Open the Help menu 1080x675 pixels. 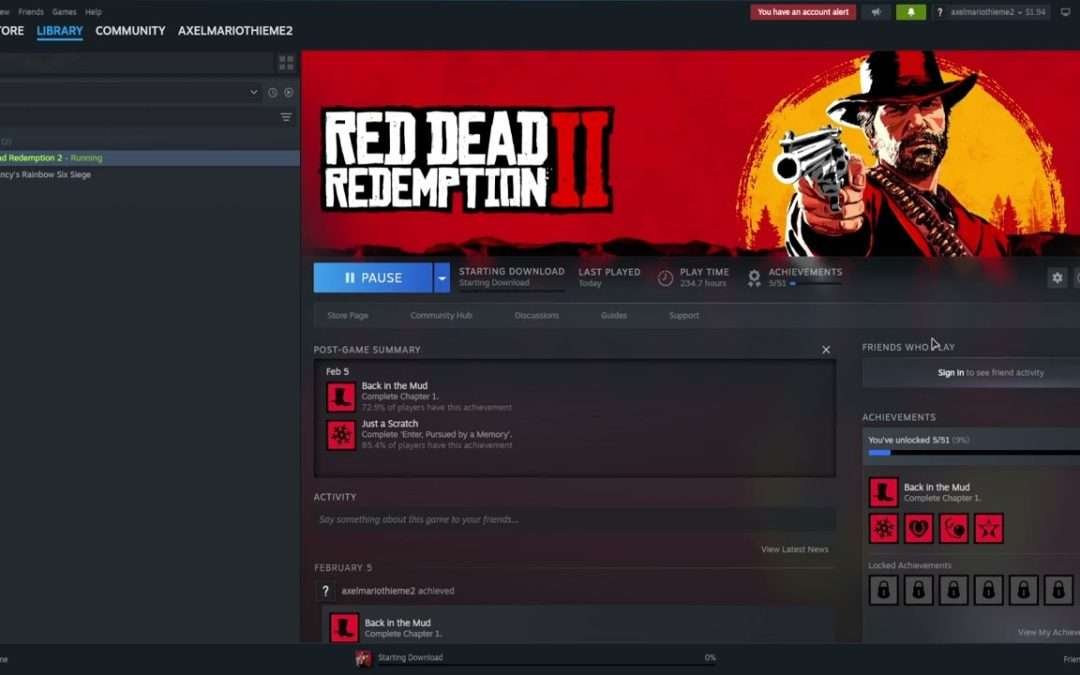93,12
